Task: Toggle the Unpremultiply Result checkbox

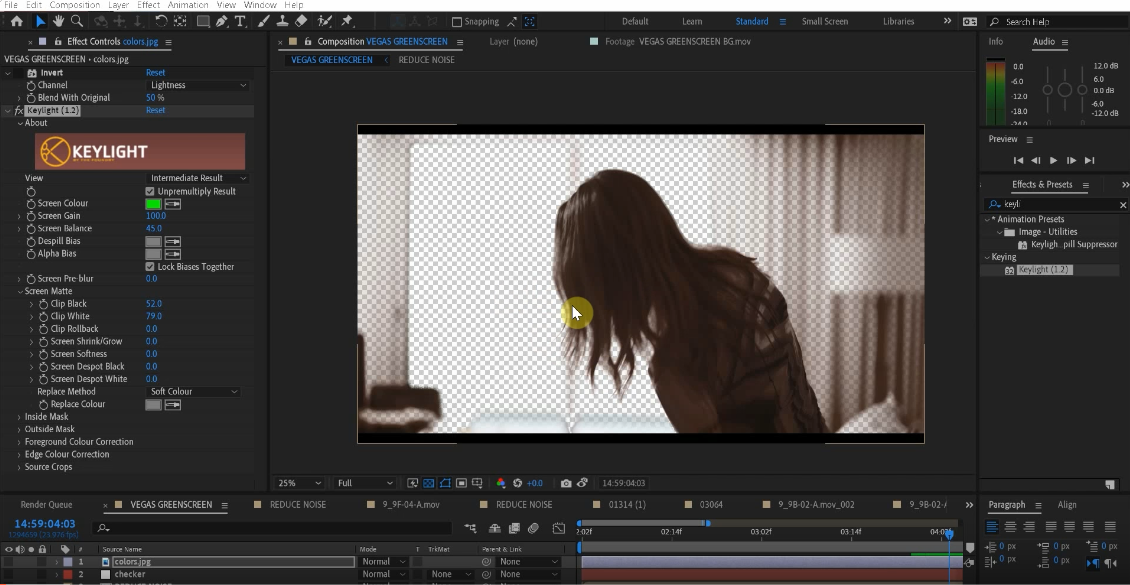Action: tap(150, 192)
